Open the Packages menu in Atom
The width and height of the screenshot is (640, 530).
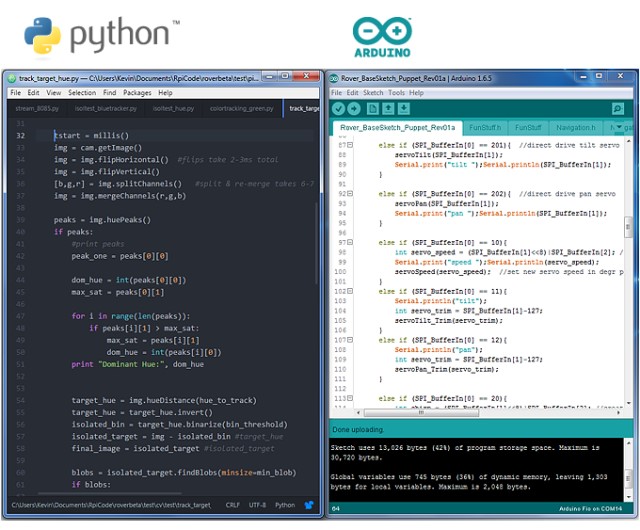coord(137,92)
